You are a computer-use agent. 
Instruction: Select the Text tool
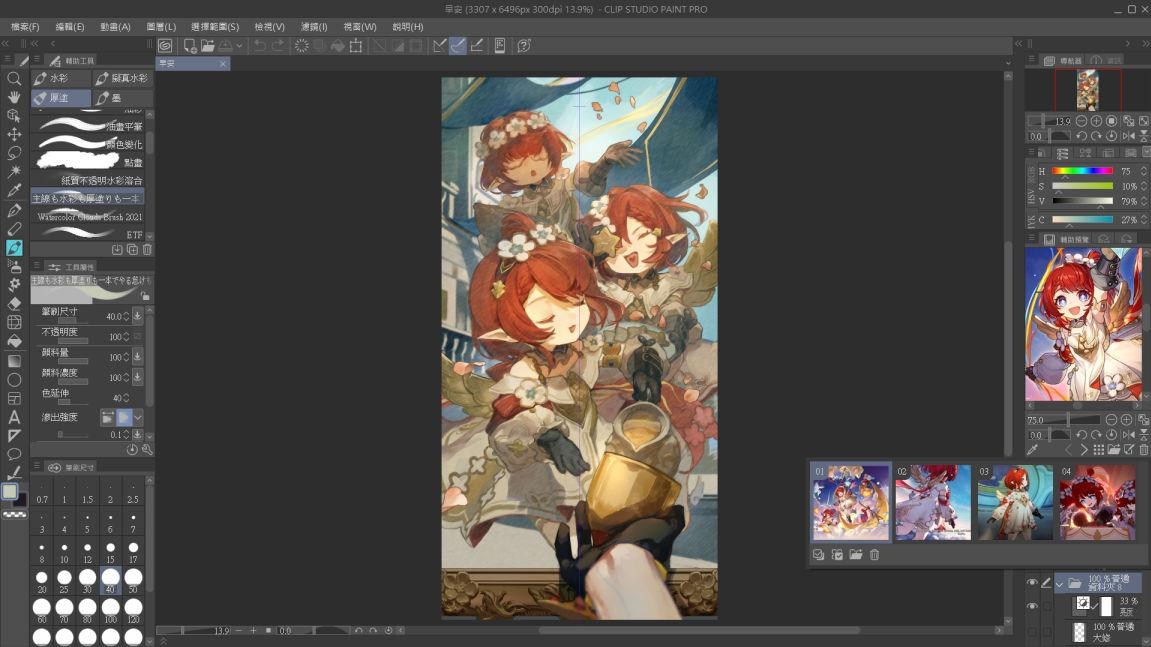pyautogui.click(x=14, y=417)
